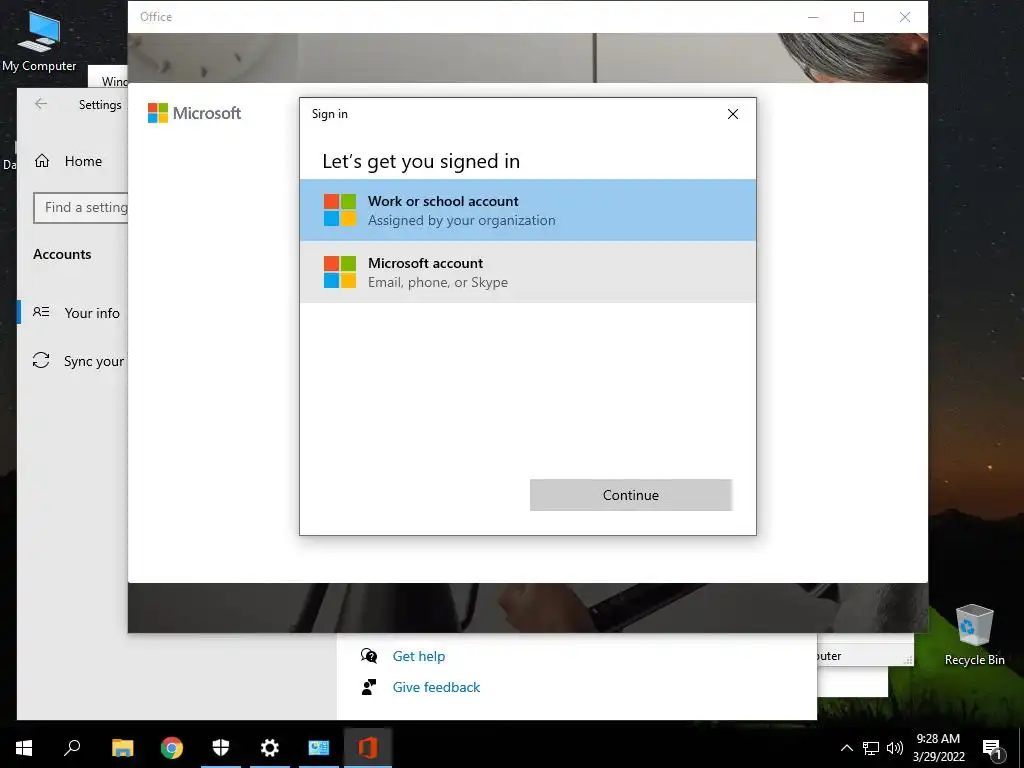Open File Explorer from taskbar
This screenshot has height=768, width=1024.
pyautogui.click(x=122, y=748)
